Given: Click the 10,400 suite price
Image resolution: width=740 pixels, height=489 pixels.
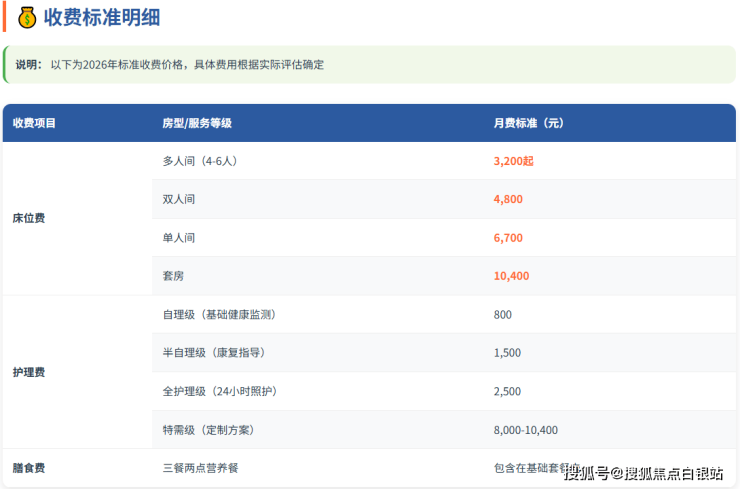Looking at the screenshot, I should click(511, 276).
